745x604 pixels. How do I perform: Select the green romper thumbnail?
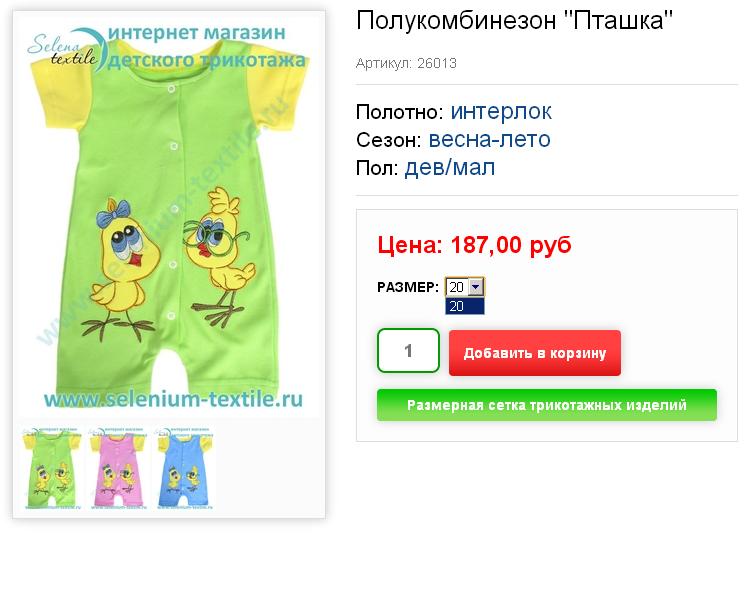(52, 468)
